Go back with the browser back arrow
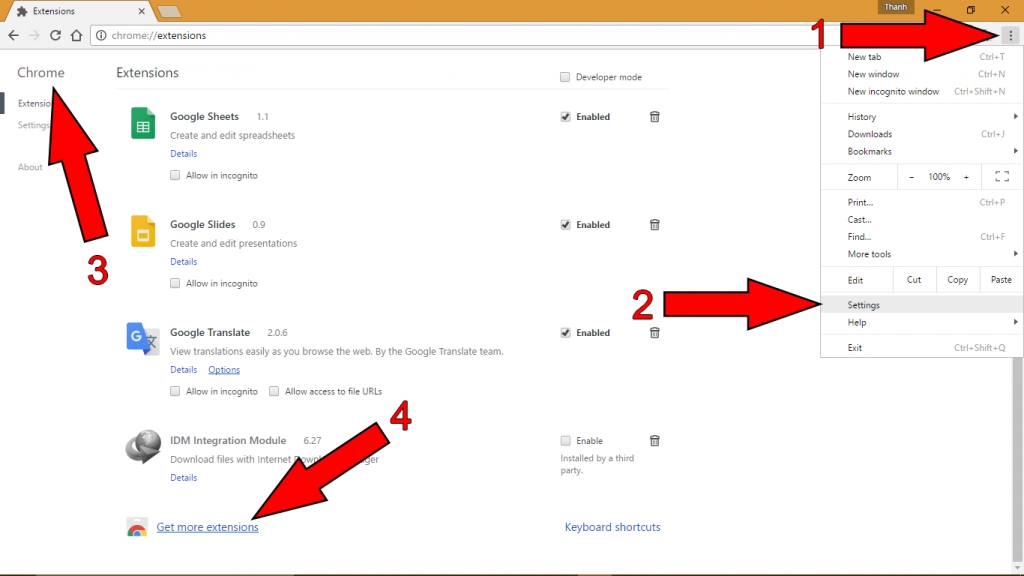Image resolution: width=1024 pixels, height=576 pixels. pyautogui.click(x=14, y=35)
